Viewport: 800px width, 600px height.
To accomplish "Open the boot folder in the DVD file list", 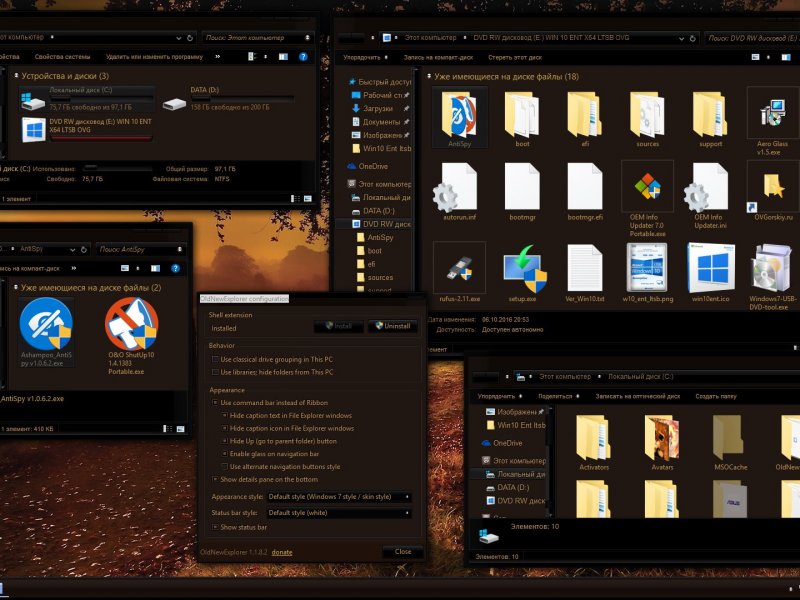I will [522, 118].
